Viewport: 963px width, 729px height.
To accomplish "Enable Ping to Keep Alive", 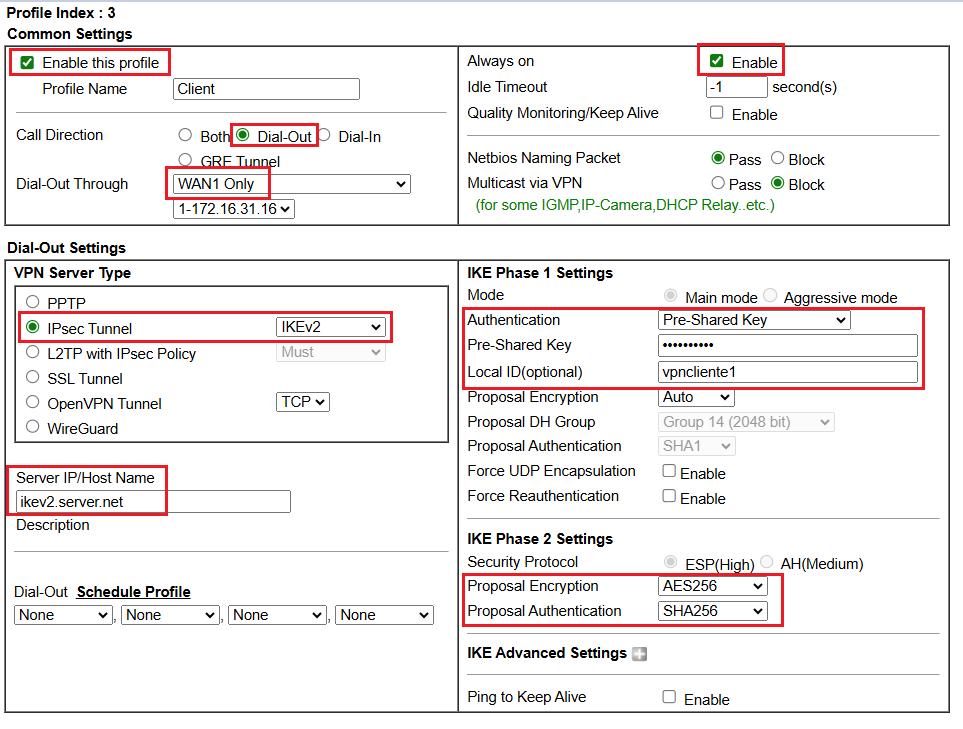I will (669, 697).
